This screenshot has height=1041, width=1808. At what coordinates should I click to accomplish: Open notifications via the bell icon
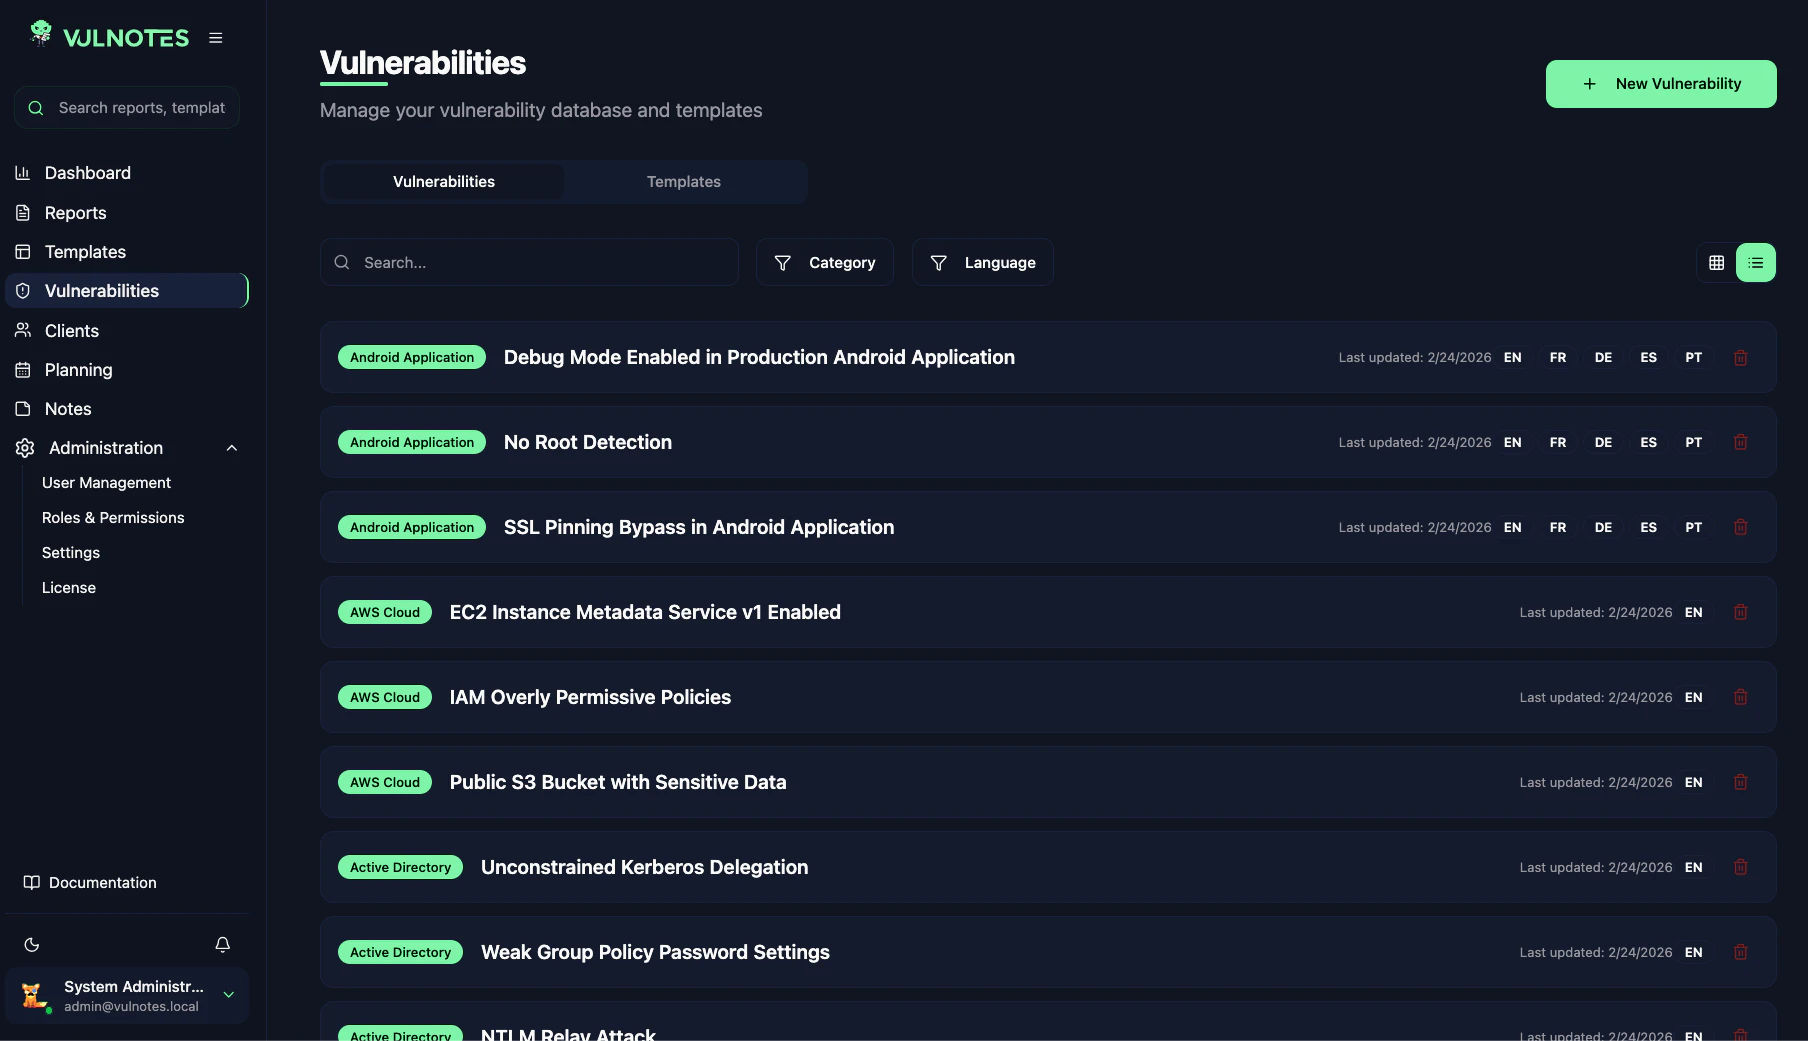coord(223,944)
